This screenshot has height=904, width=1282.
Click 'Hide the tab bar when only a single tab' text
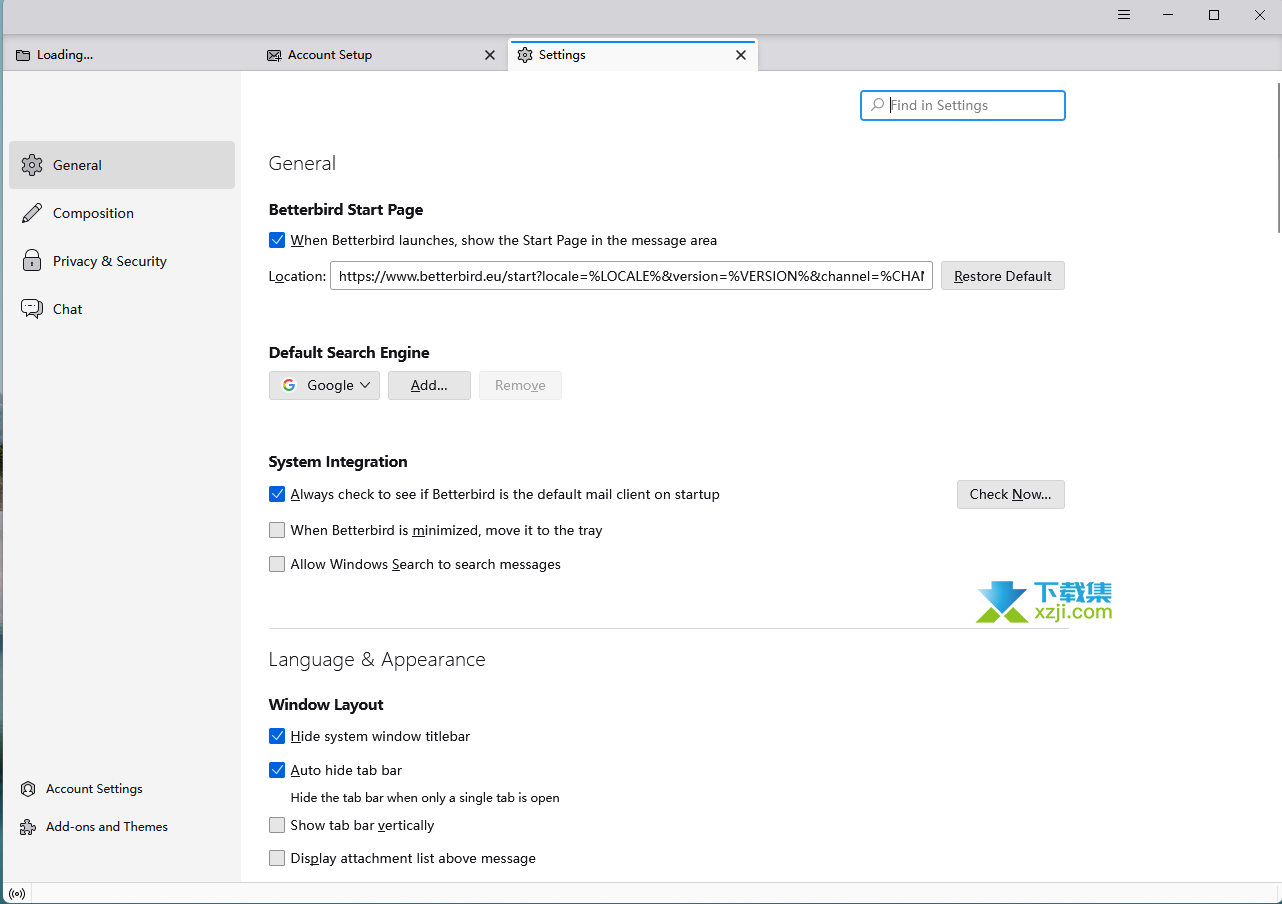tap(425, 798)
